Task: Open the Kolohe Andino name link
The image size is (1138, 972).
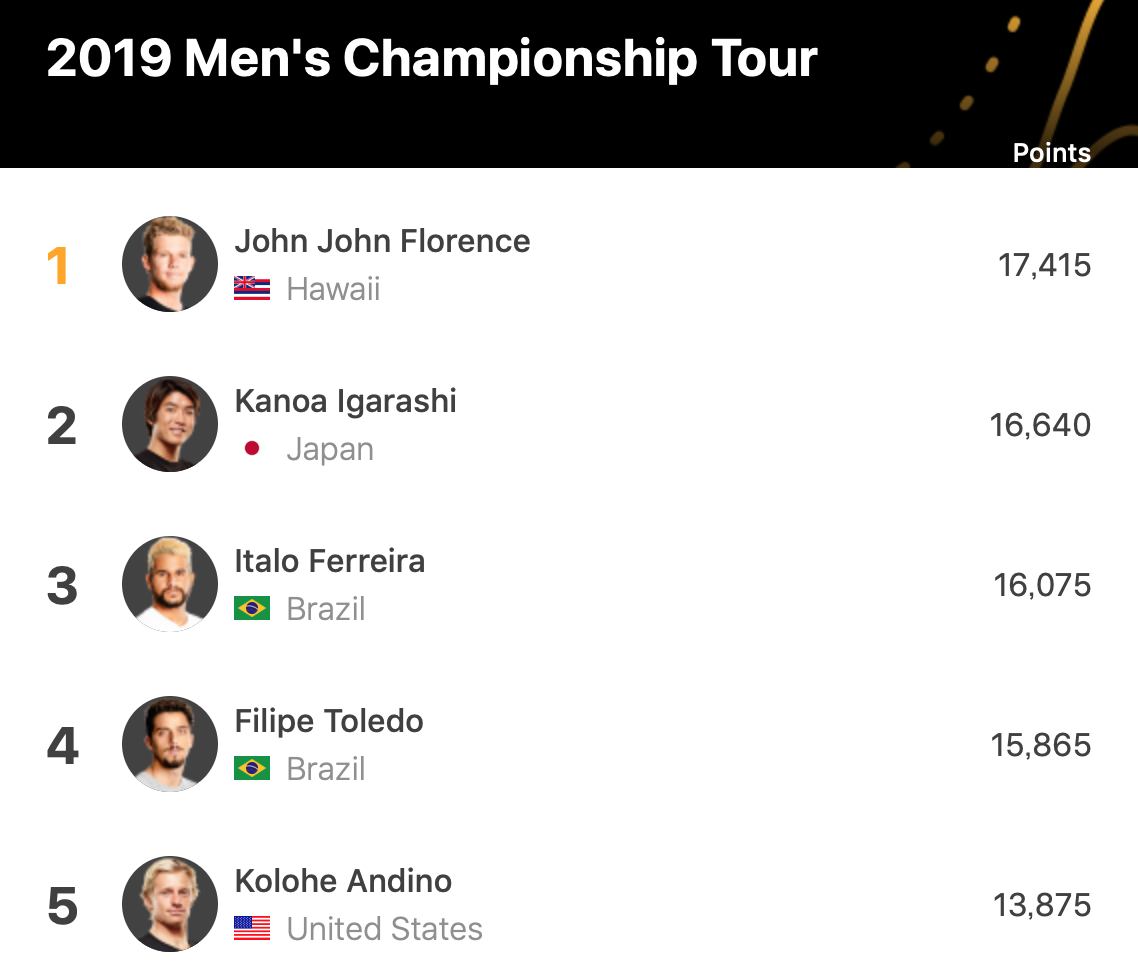Action: coord(343,881)
